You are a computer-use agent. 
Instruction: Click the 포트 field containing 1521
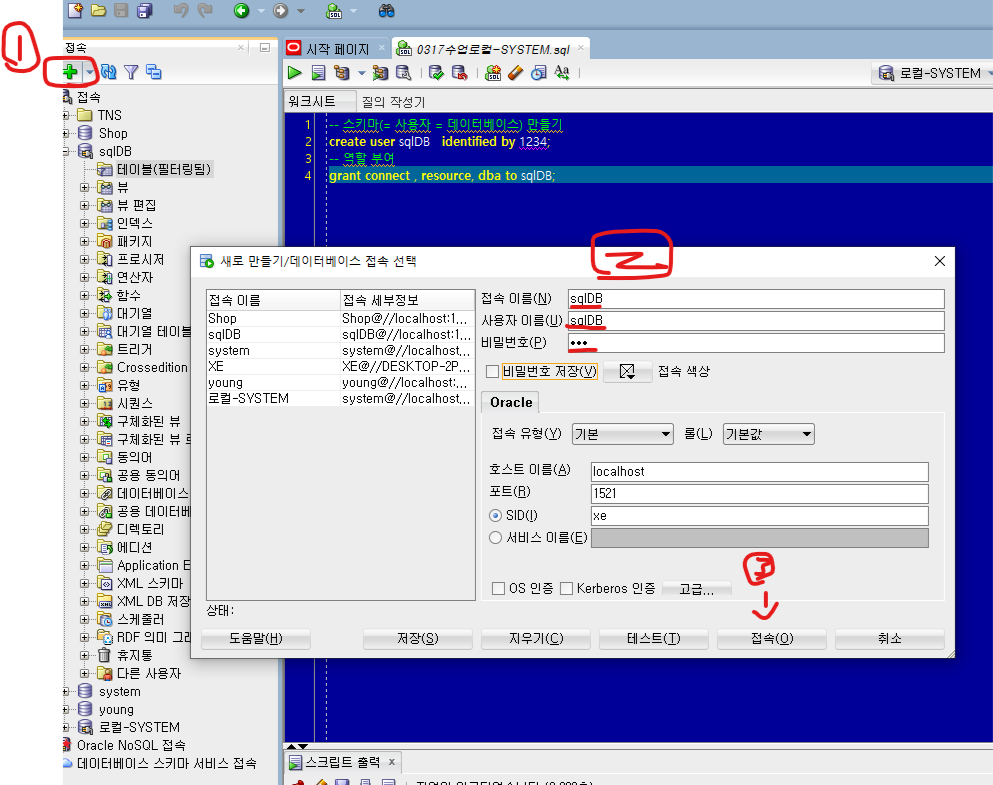coord(759,494)
